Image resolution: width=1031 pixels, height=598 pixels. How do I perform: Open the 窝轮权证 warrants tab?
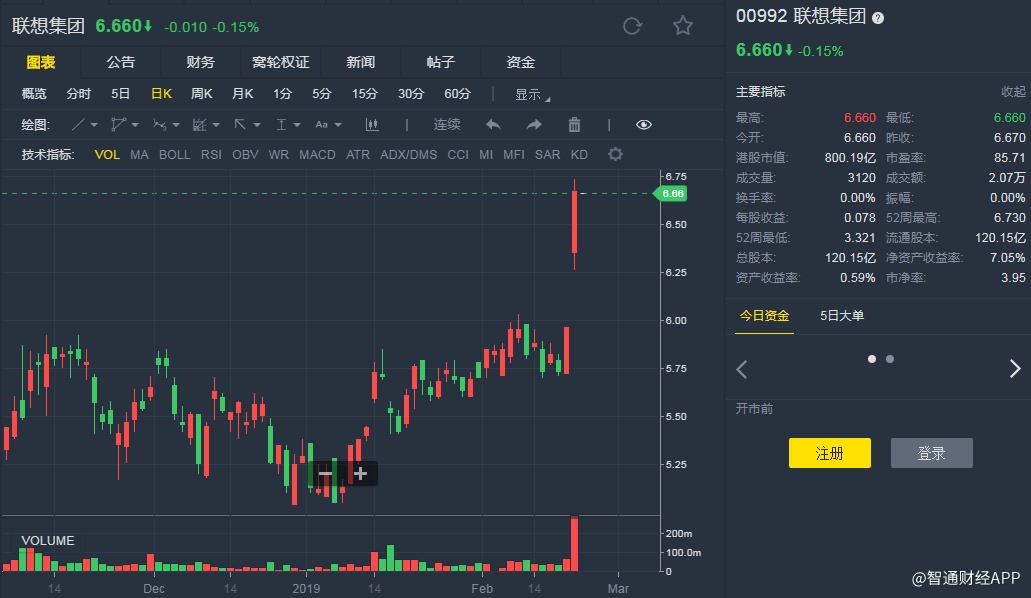pos(281,62)
